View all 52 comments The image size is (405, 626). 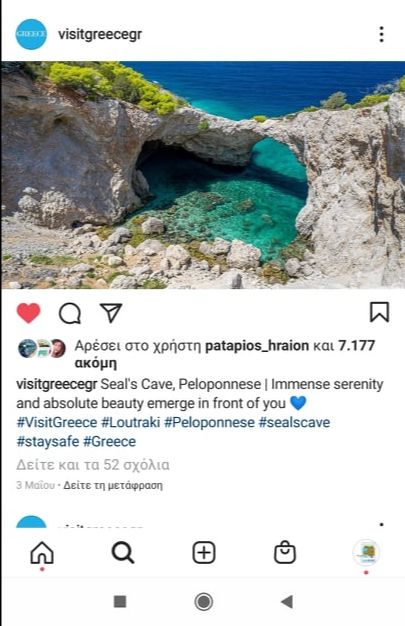pyautogui.click(x=93, y=465)
